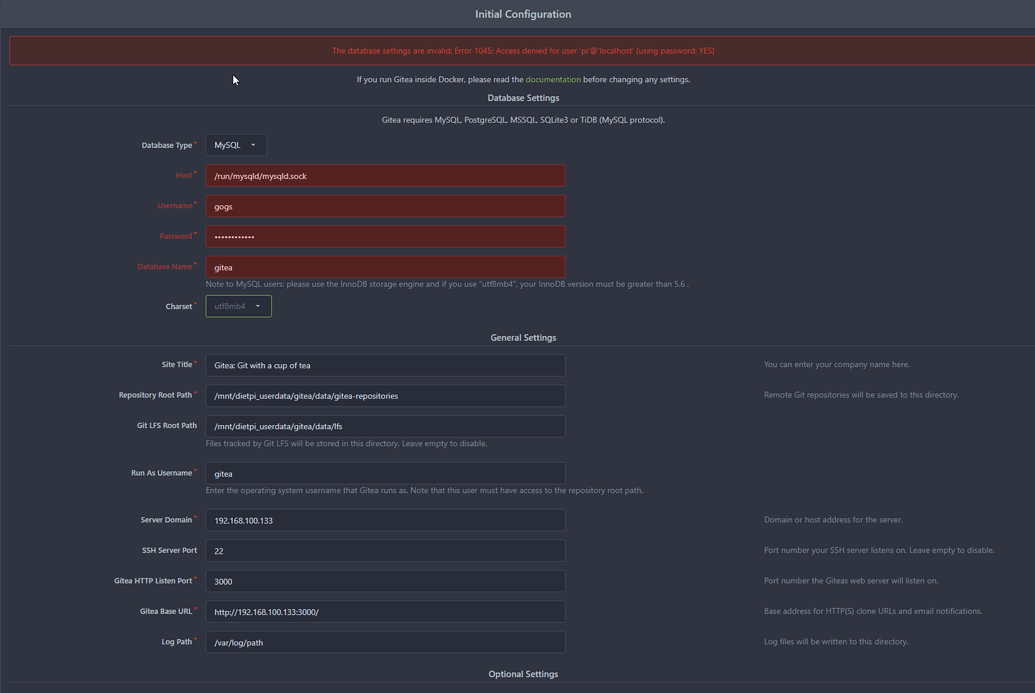The height and width of the screenshot is (693, 1035).
Task: Click the Optional Settings section heading
Action: pos(523,674)
